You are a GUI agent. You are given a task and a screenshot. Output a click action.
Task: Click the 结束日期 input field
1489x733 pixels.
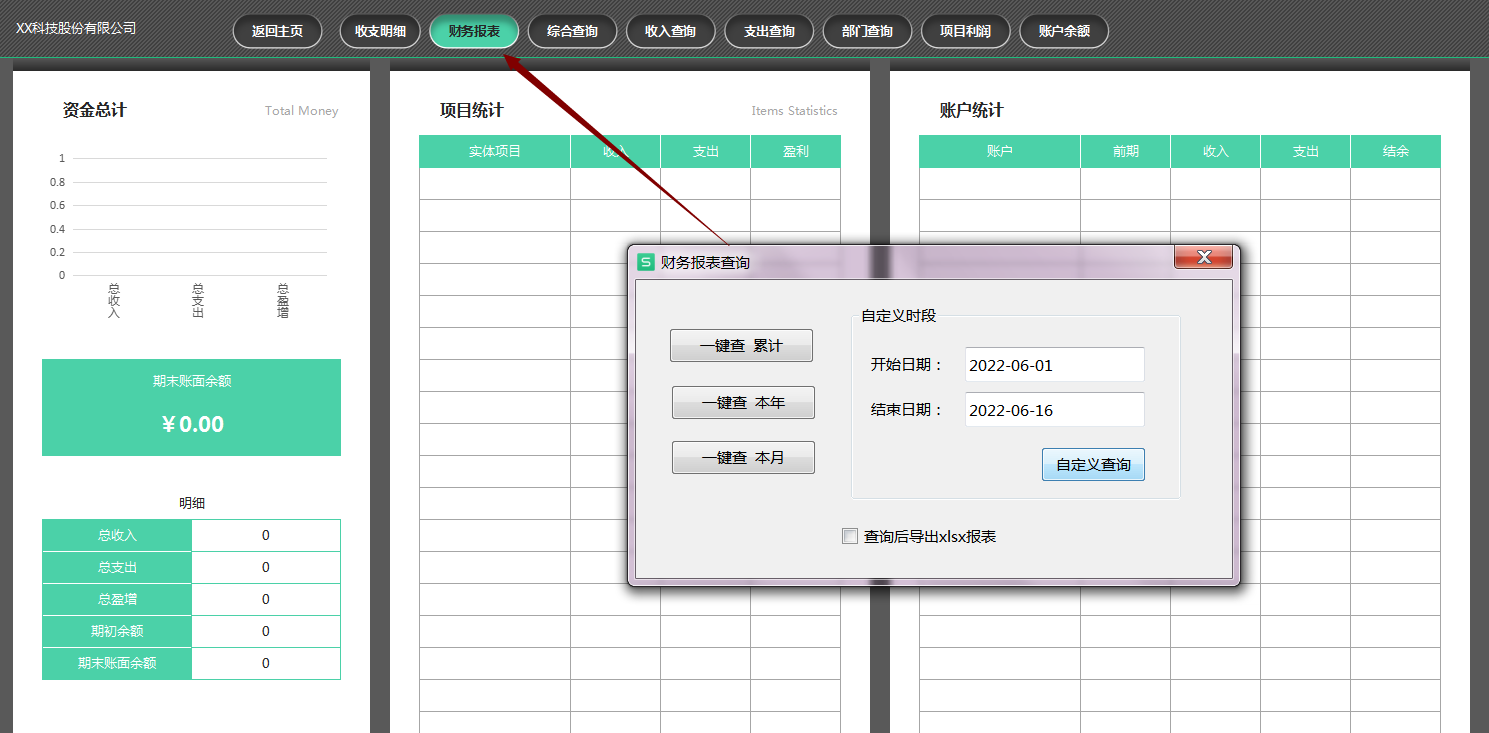(1054, 410)
